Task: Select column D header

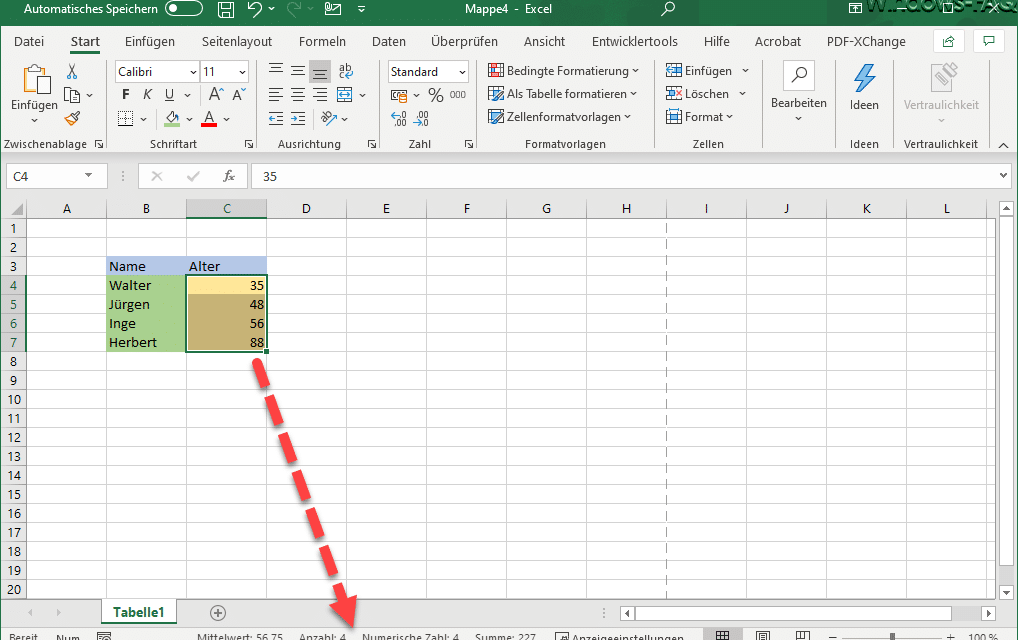Action: pos(306,208)
